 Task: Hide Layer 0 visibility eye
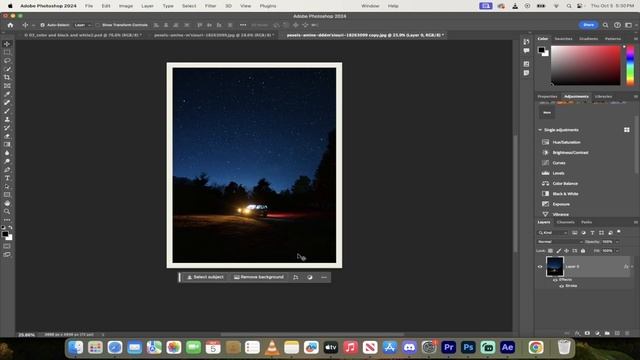click(540, 267)
